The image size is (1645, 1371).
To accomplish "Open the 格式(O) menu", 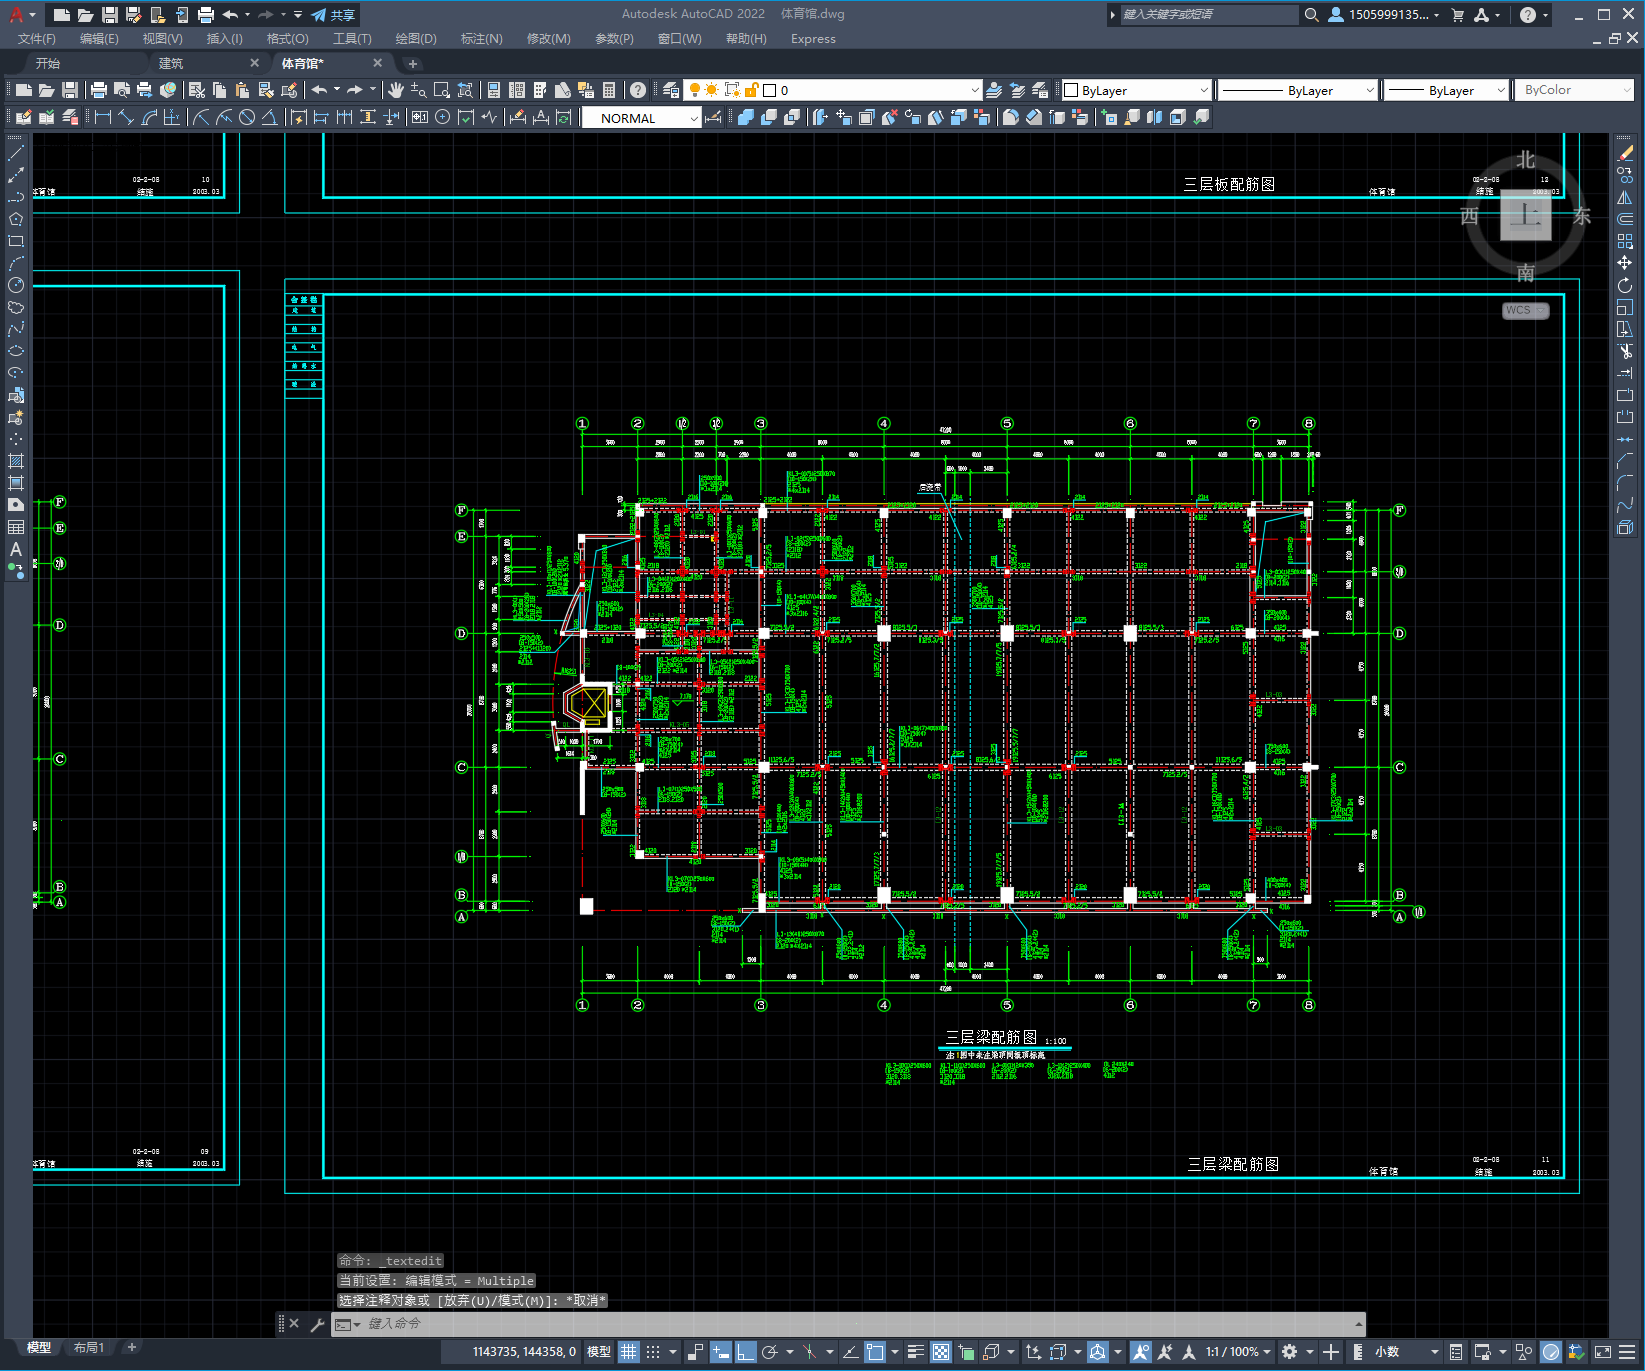I will pyautogui.click(x=287, y=39).
